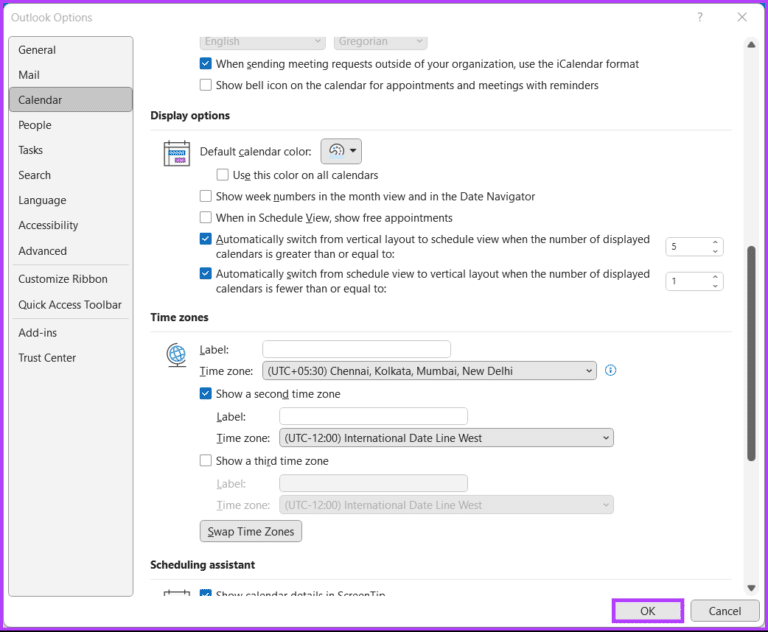
Task: Click the globe icon in Time zones section
Action: pyautogui.click(x=176, y=355)
